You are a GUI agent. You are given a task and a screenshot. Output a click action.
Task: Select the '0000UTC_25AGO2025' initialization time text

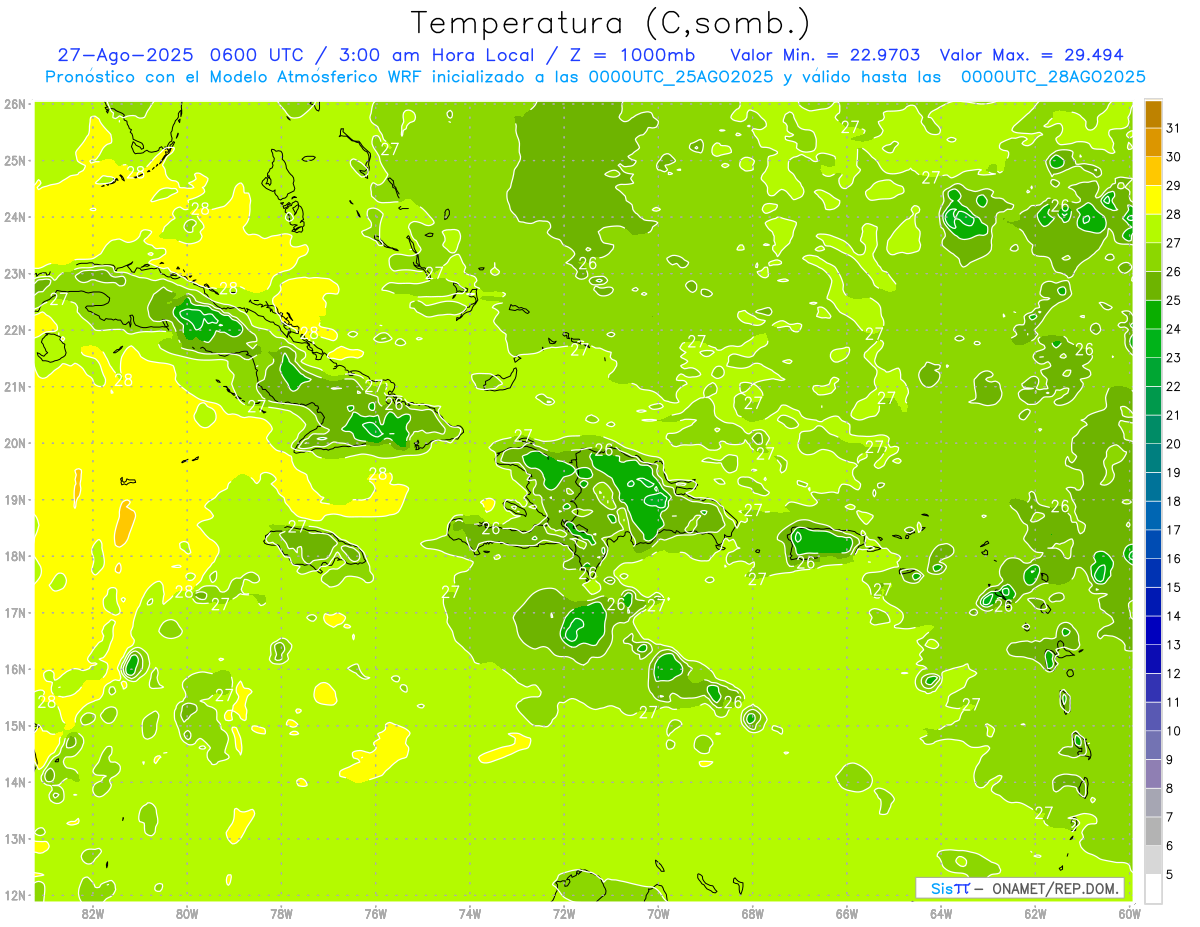(681, 77)
